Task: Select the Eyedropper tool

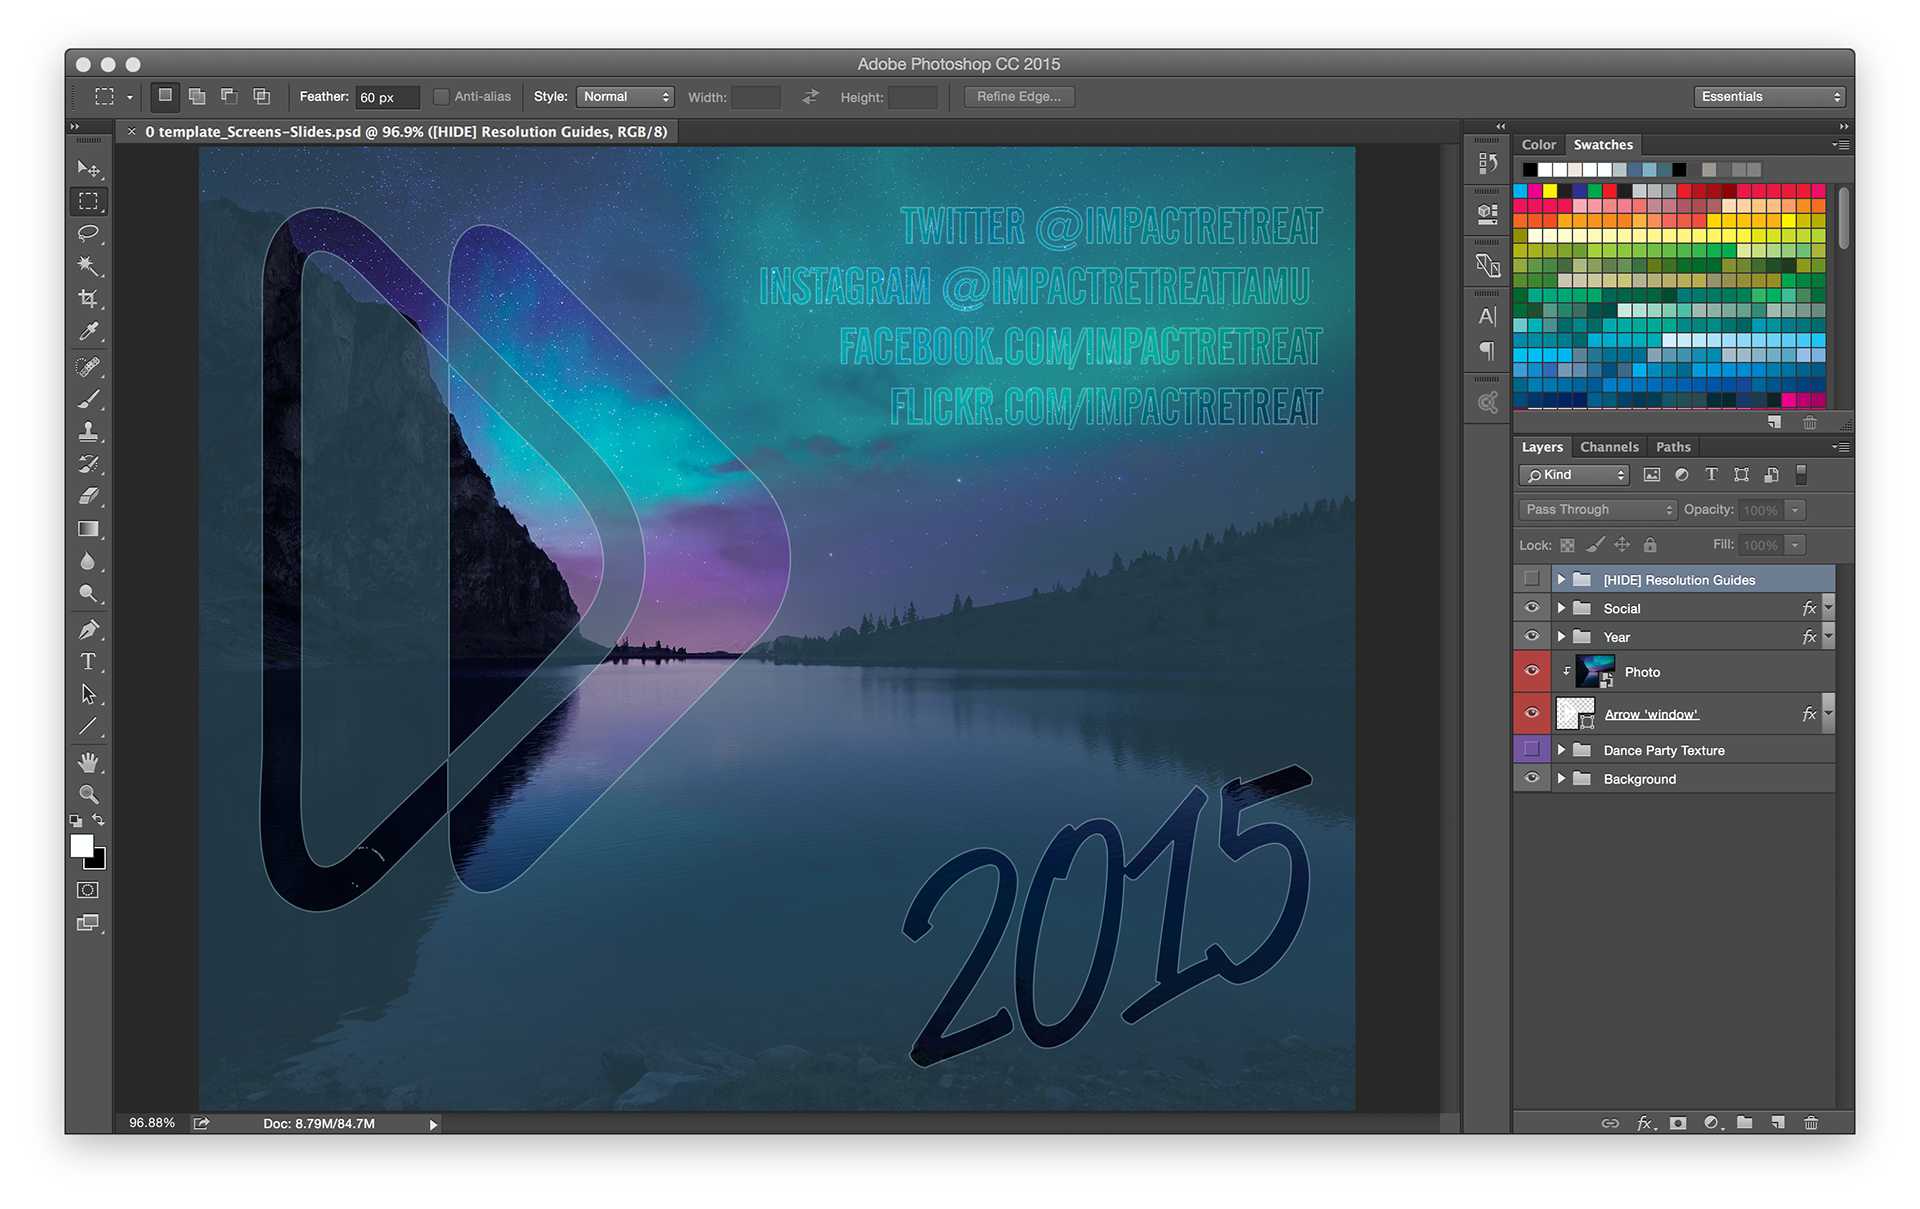Action: tap(89, 331)
